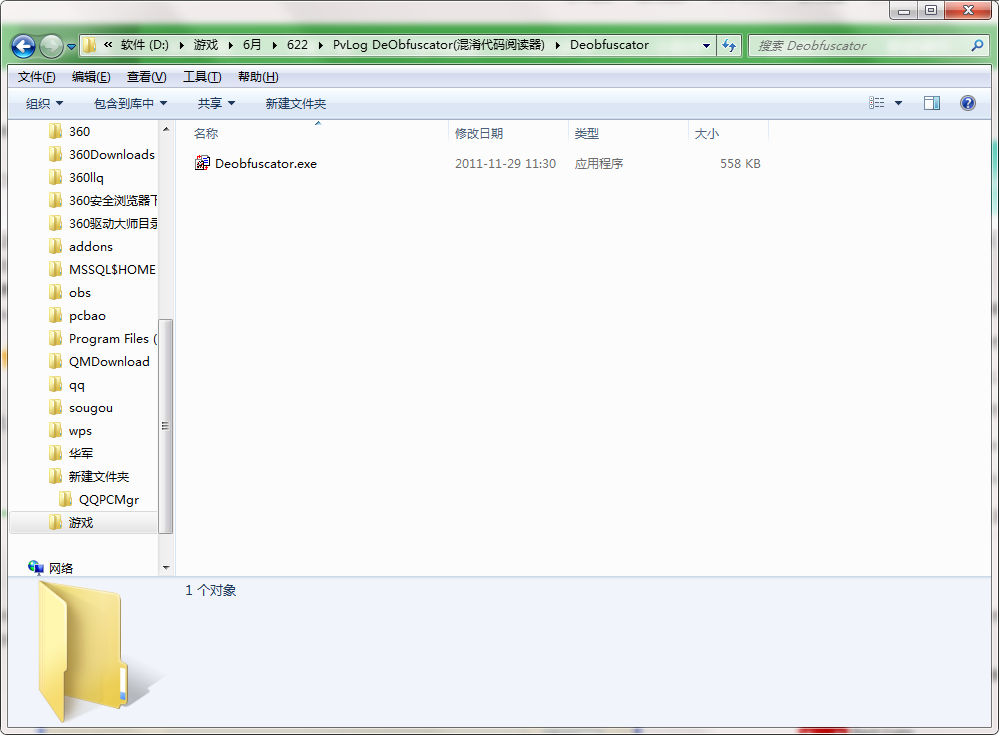
Task: Navigate to 软件 (D:) in breadcrumb
Action: [x=145, y=45]
